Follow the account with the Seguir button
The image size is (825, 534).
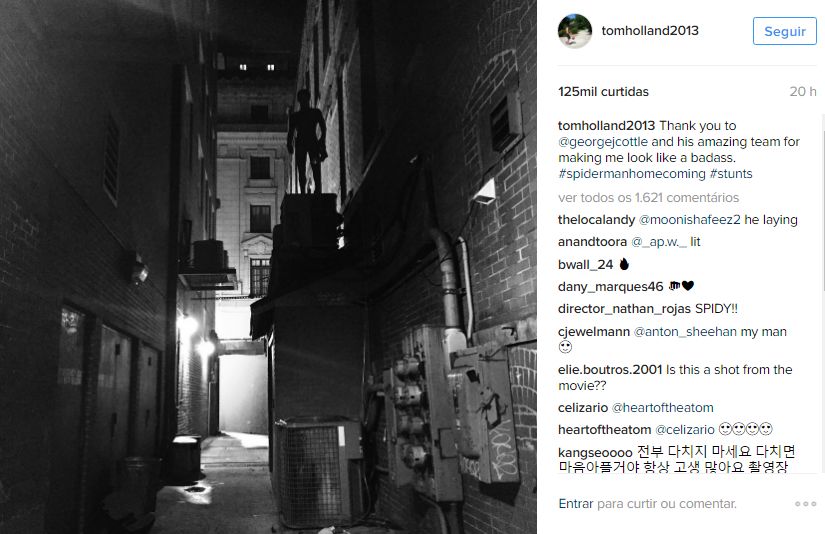point(784,31)
